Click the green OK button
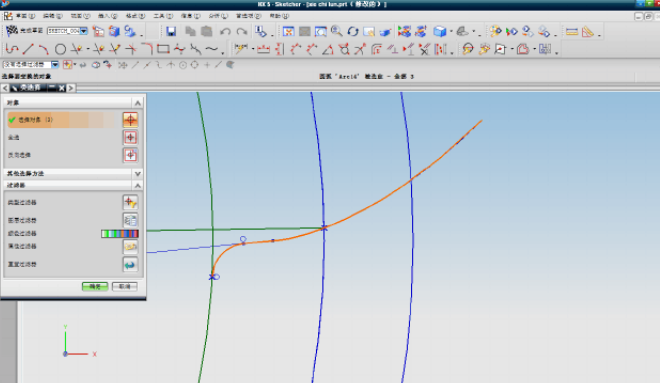This screenshot has height=383, width=660. click(x=95, y=287)
